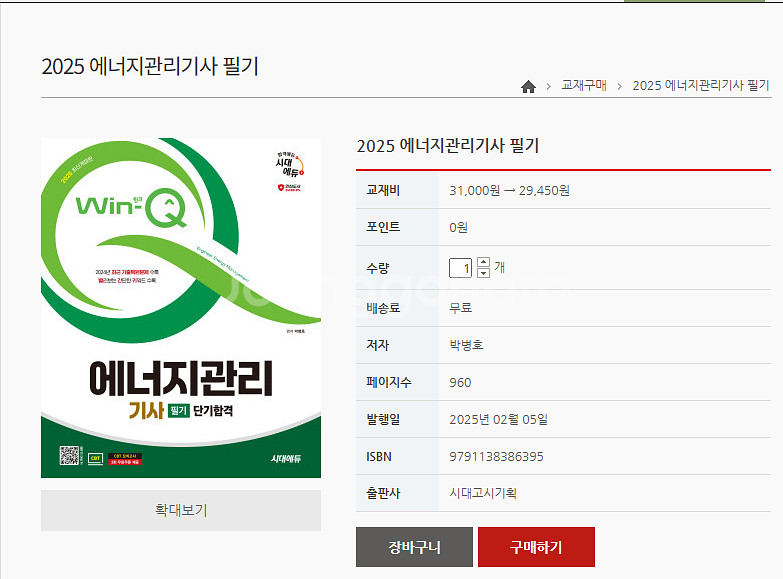Increase quantity with the up arrow
The width and height of the screenshot is (783, 579).
(x=484, y=262)
